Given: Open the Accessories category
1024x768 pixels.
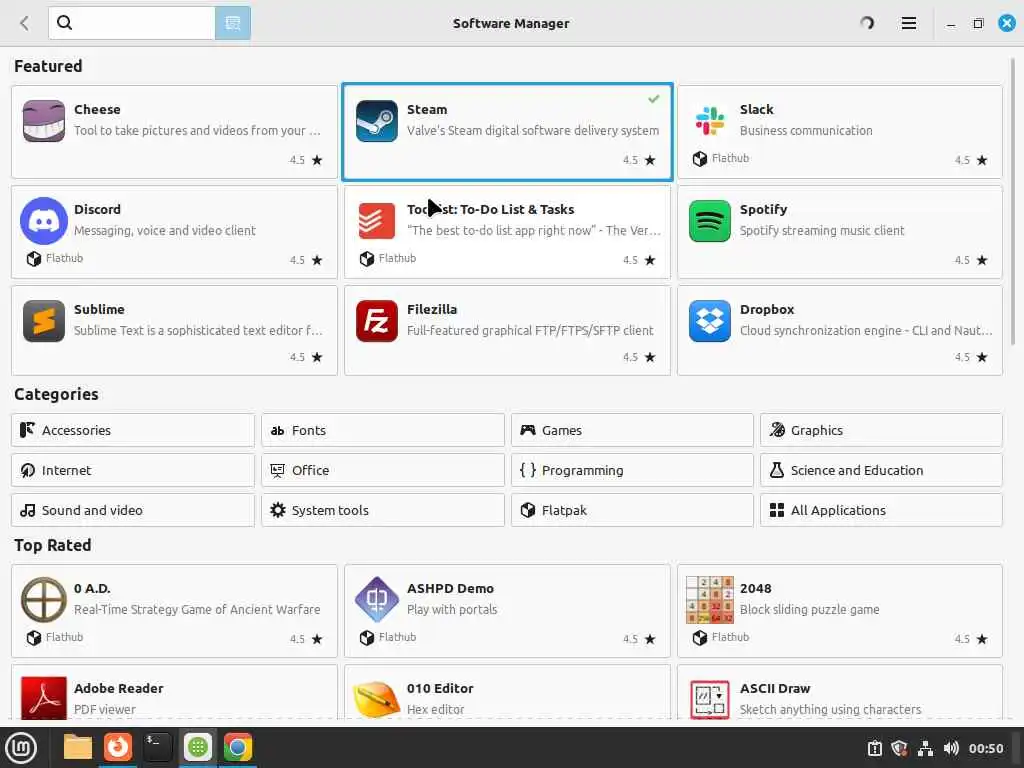Looking at the screenshot, I should 133,430.
